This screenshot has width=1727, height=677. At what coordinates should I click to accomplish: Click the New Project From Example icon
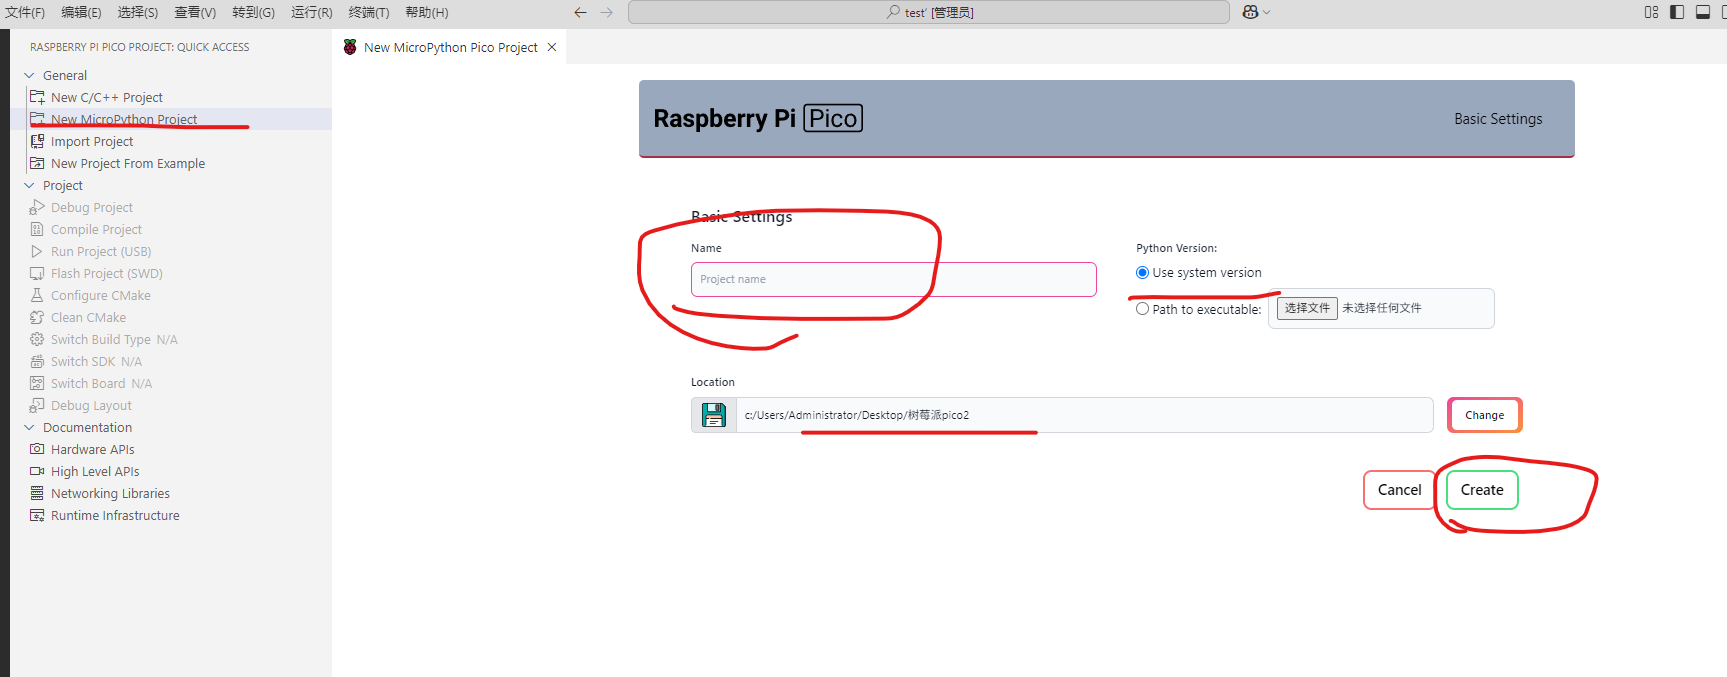[x=37, y=163]
